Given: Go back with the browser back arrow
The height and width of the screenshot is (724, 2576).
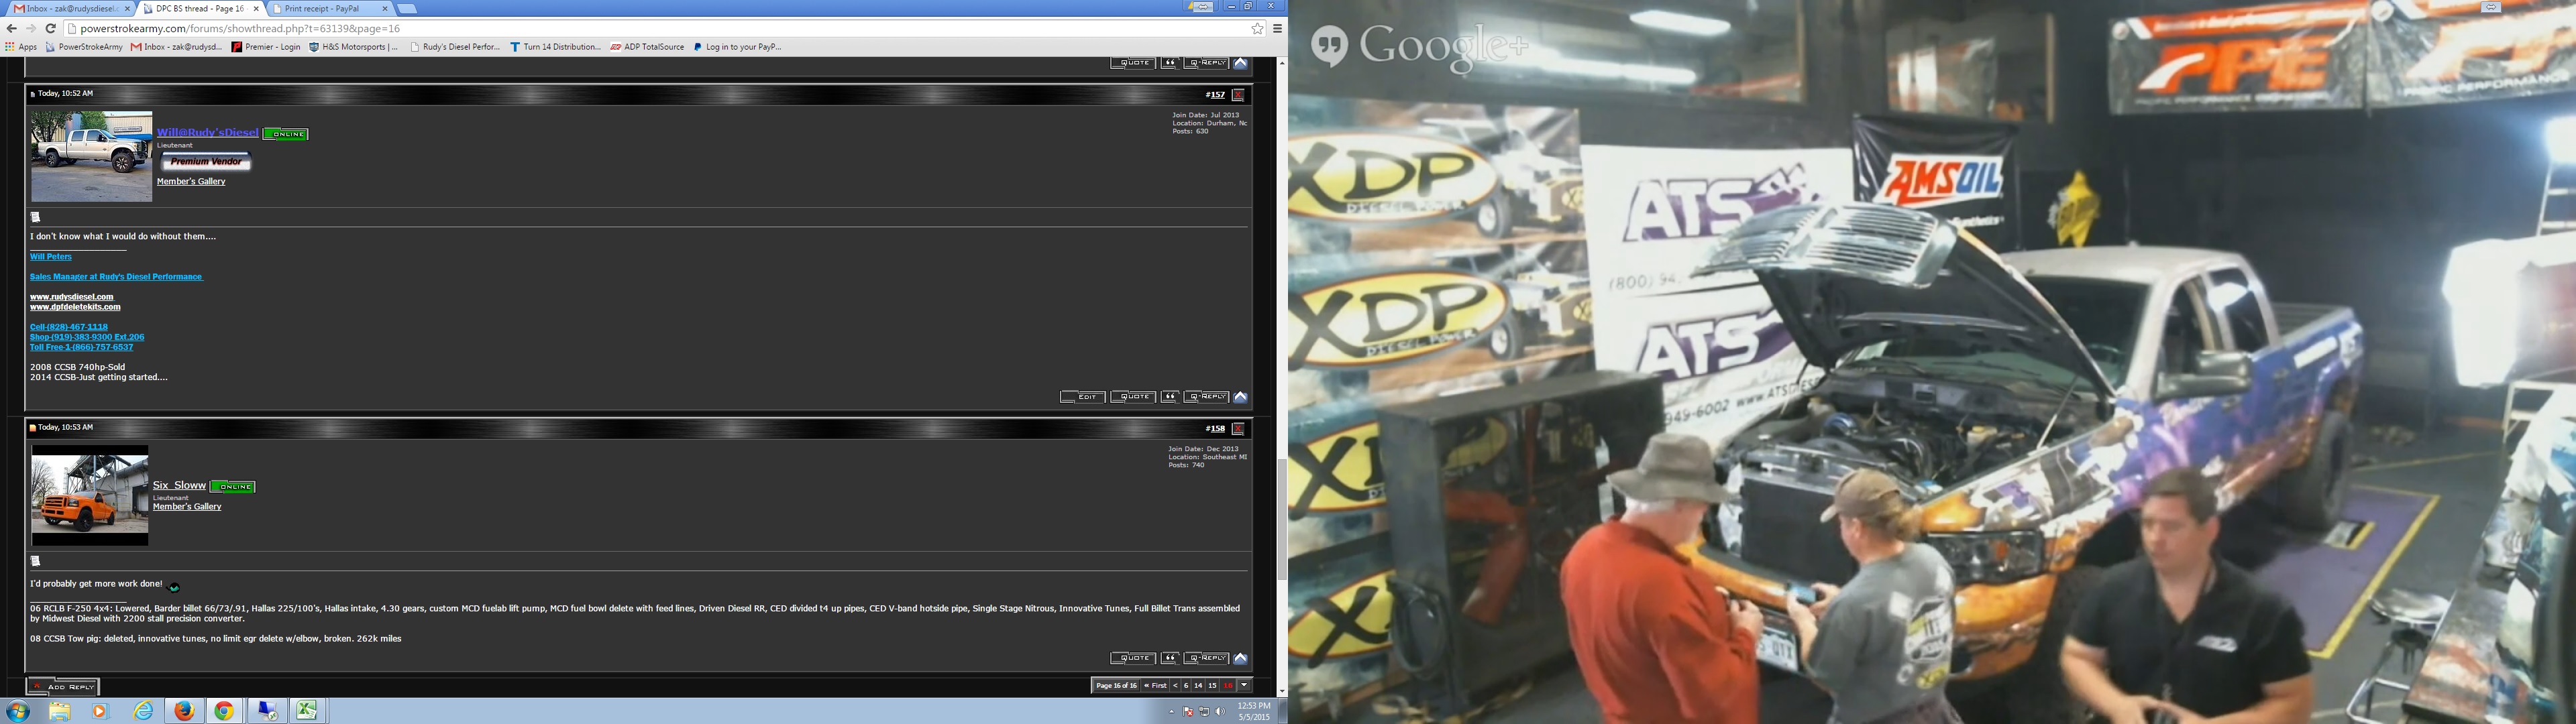Looking at the screenshot, I should click(x=11, y=28).
